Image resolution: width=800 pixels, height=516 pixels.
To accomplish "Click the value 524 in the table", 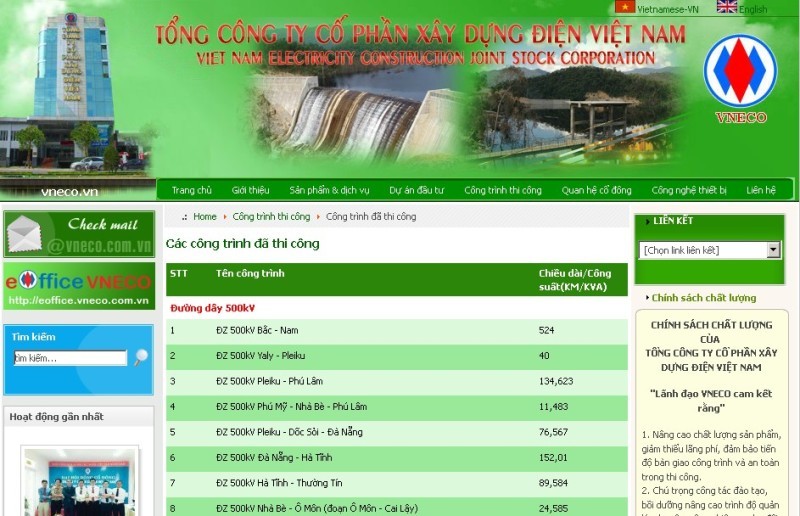I will (x=546, y=330).
